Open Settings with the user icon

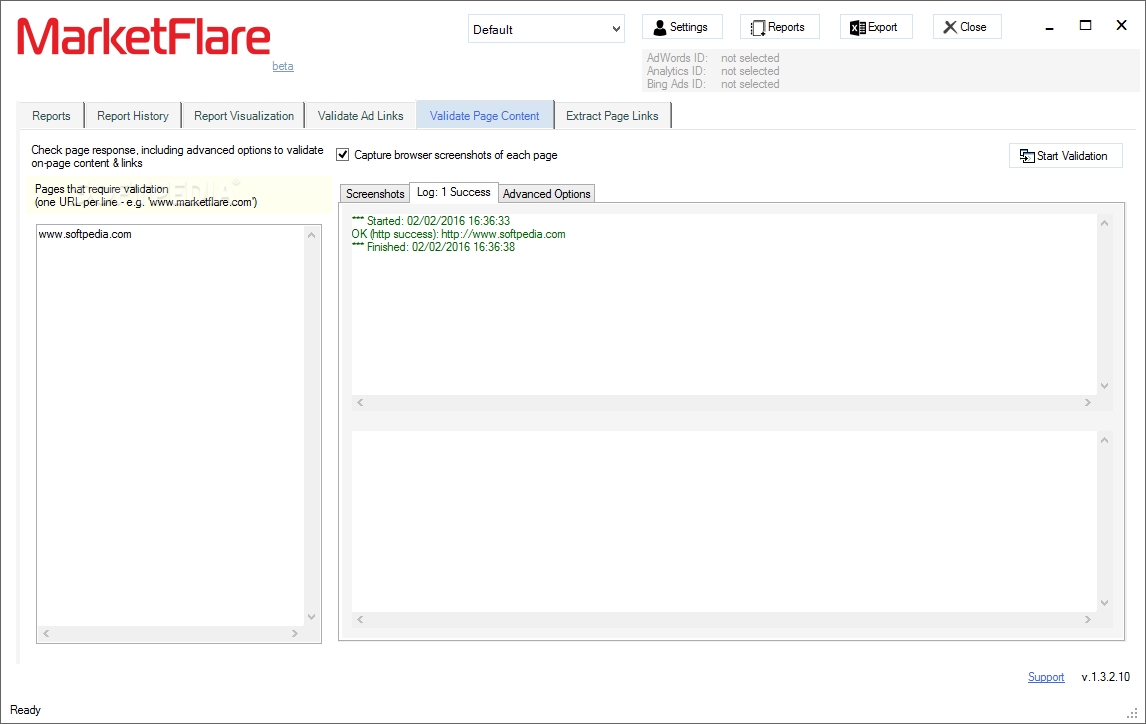tap(682, 27)
